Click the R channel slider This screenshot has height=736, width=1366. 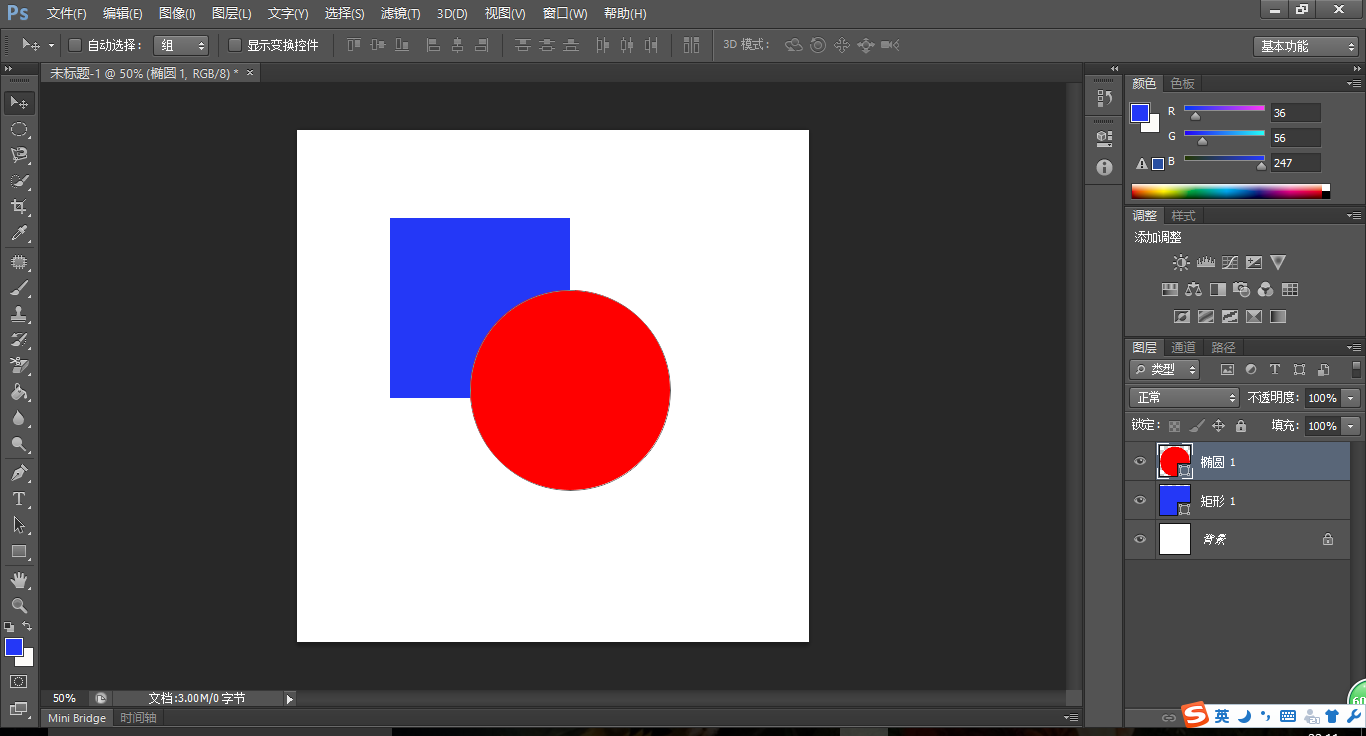tap(1224, 111)
